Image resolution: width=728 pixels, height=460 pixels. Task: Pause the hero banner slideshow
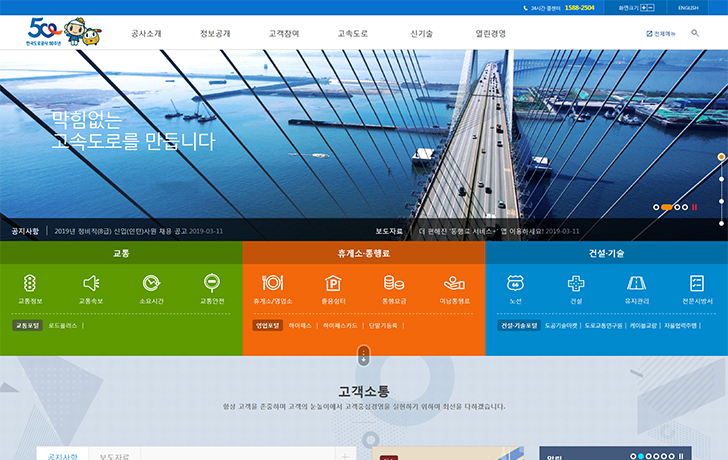point(695,207)
